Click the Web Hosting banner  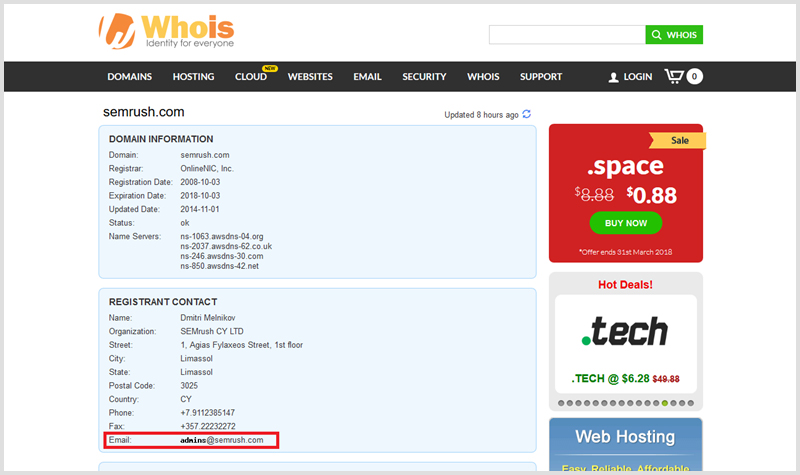626,445
